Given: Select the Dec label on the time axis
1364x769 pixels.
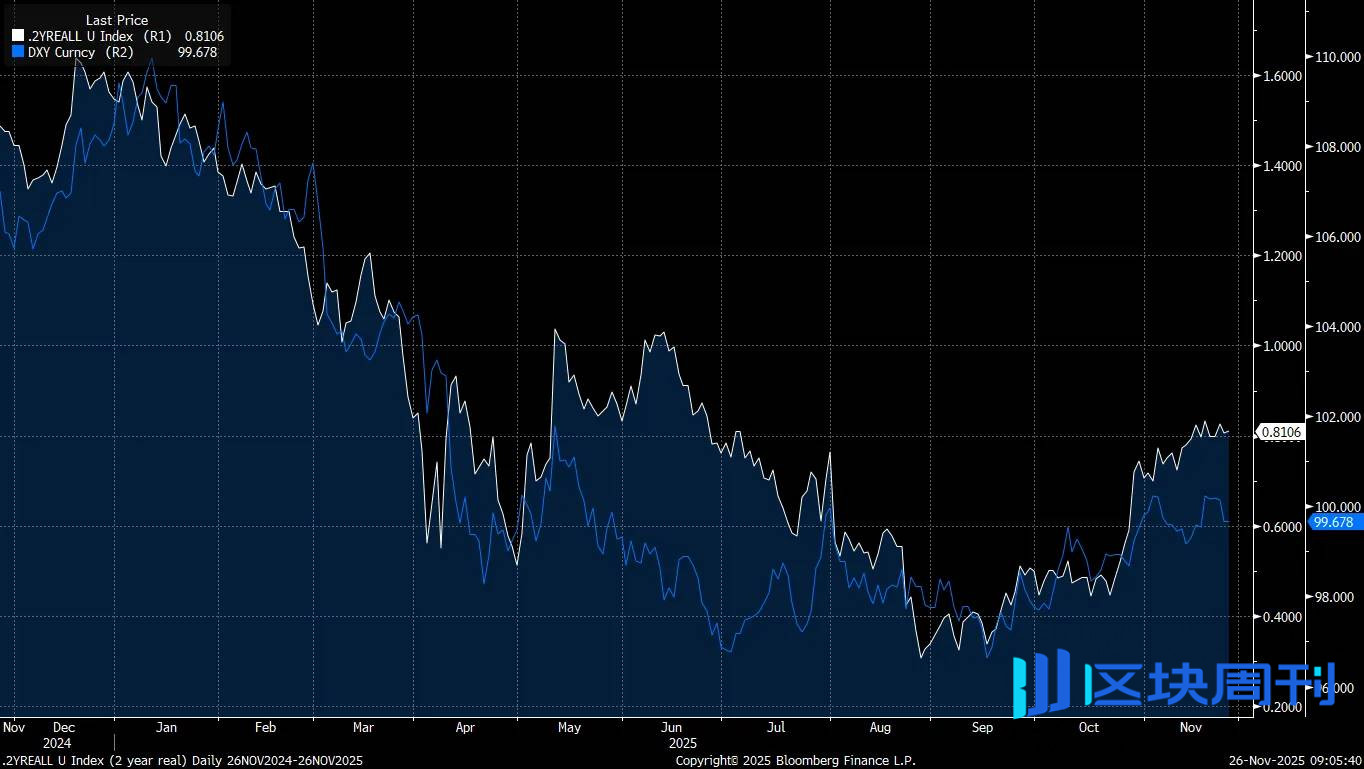Looking at the screenshot, I should [63, 727].
